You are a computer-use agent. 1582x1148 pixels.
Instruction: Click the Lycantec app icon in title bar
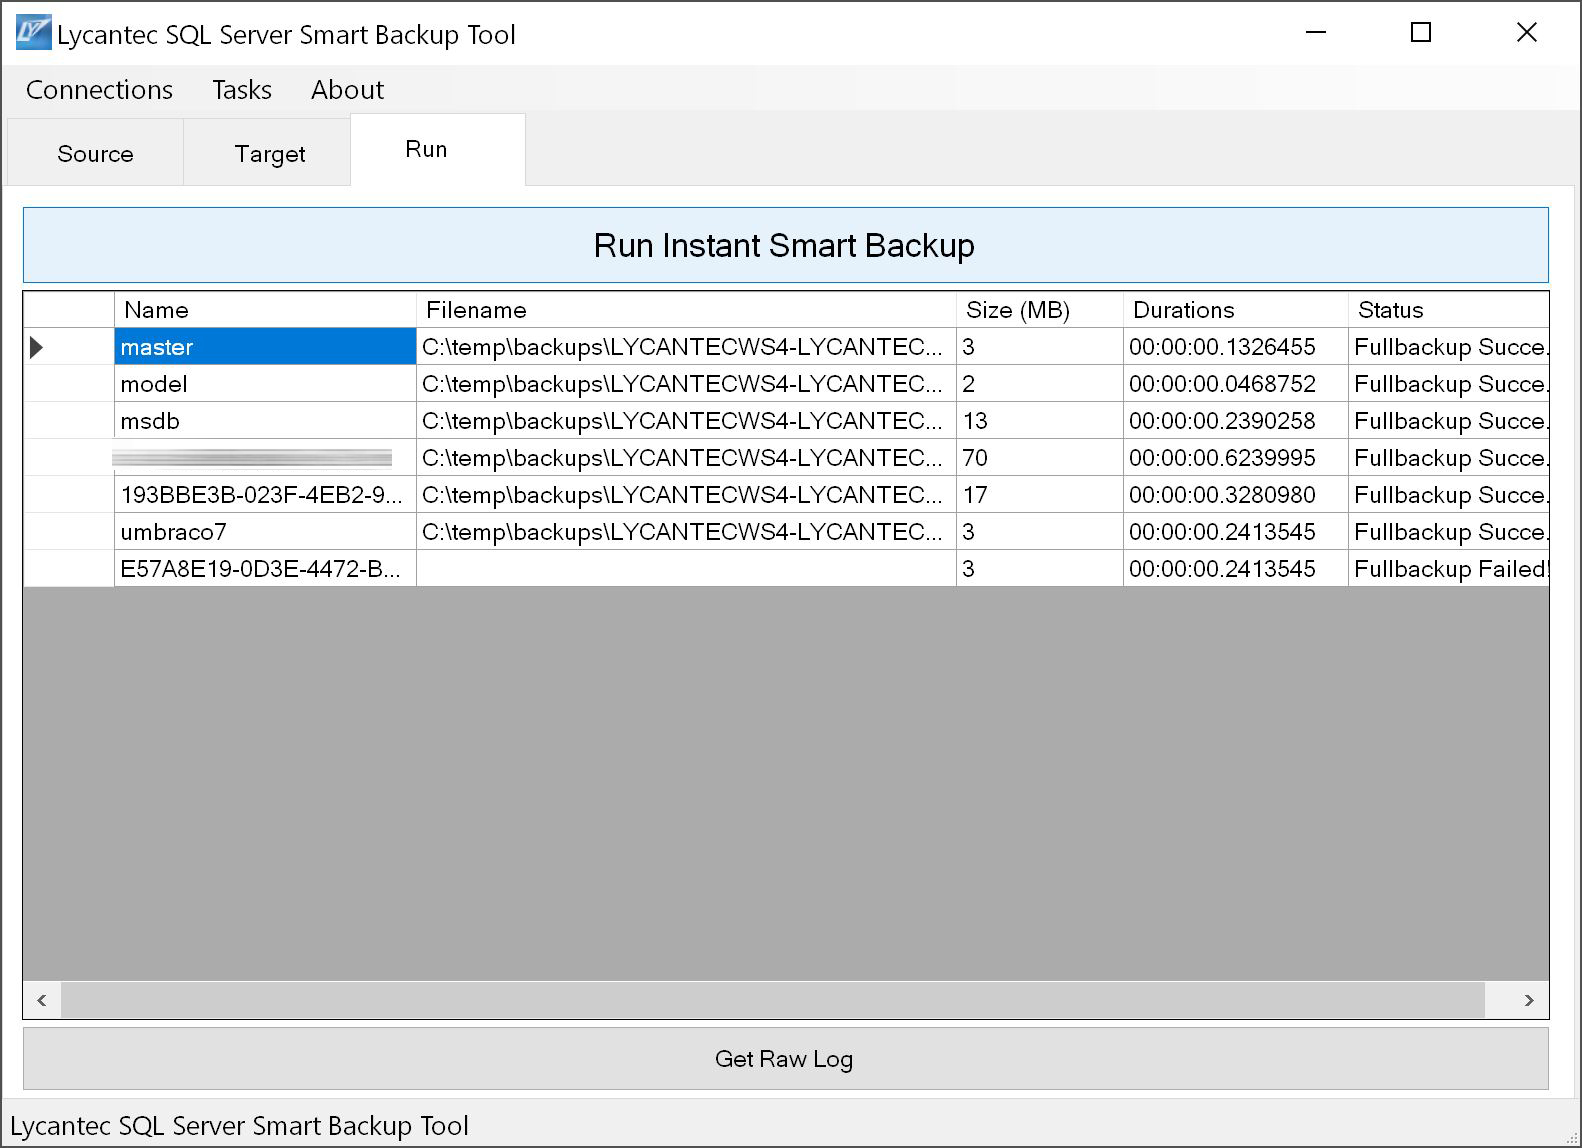pyautogui.click(x=33, y=33)
